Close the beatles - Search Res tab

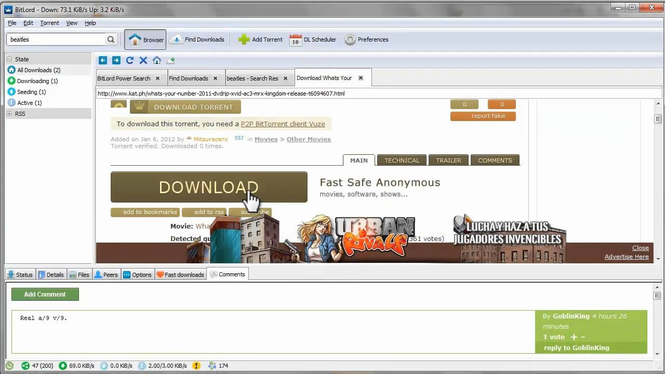(x=285, y=78)
